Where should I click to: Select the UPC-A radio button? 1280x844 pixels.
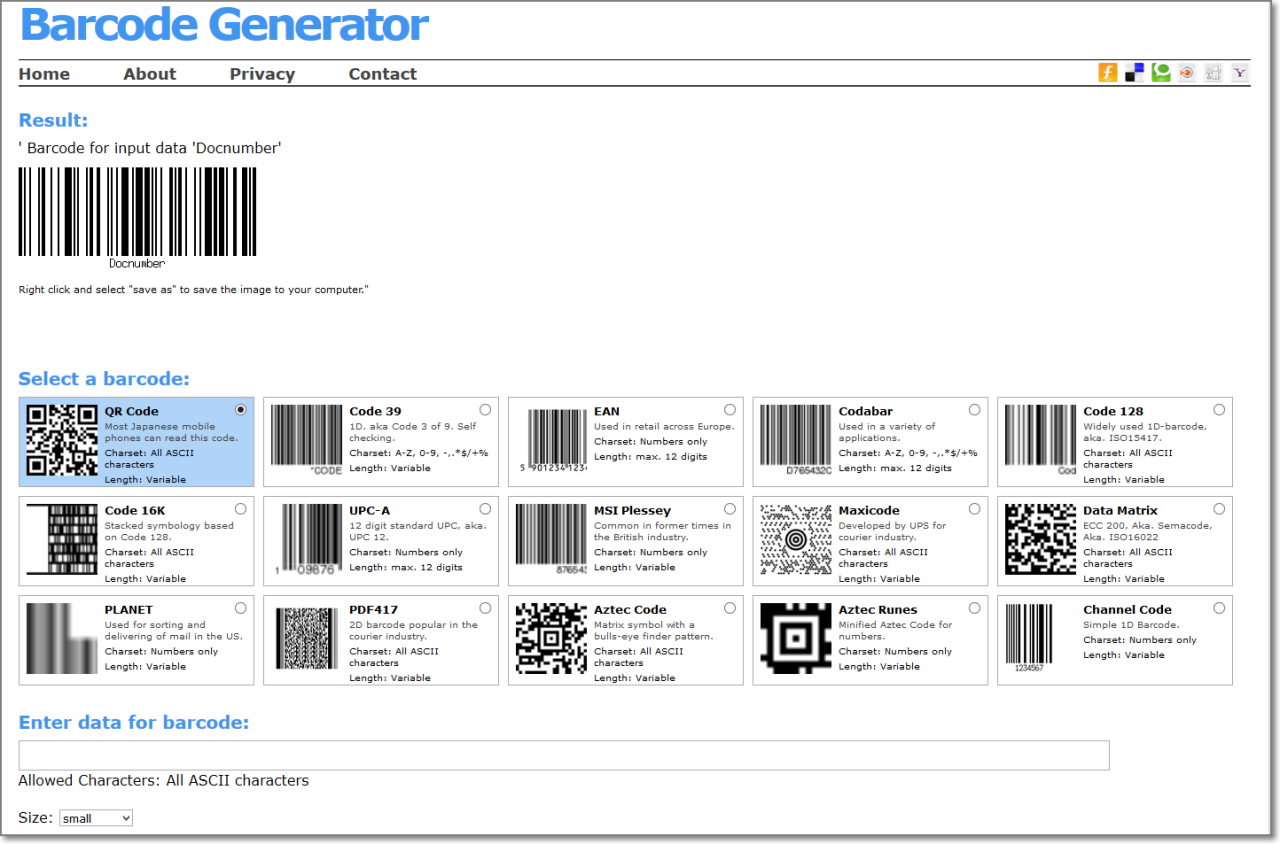point(485,509)
